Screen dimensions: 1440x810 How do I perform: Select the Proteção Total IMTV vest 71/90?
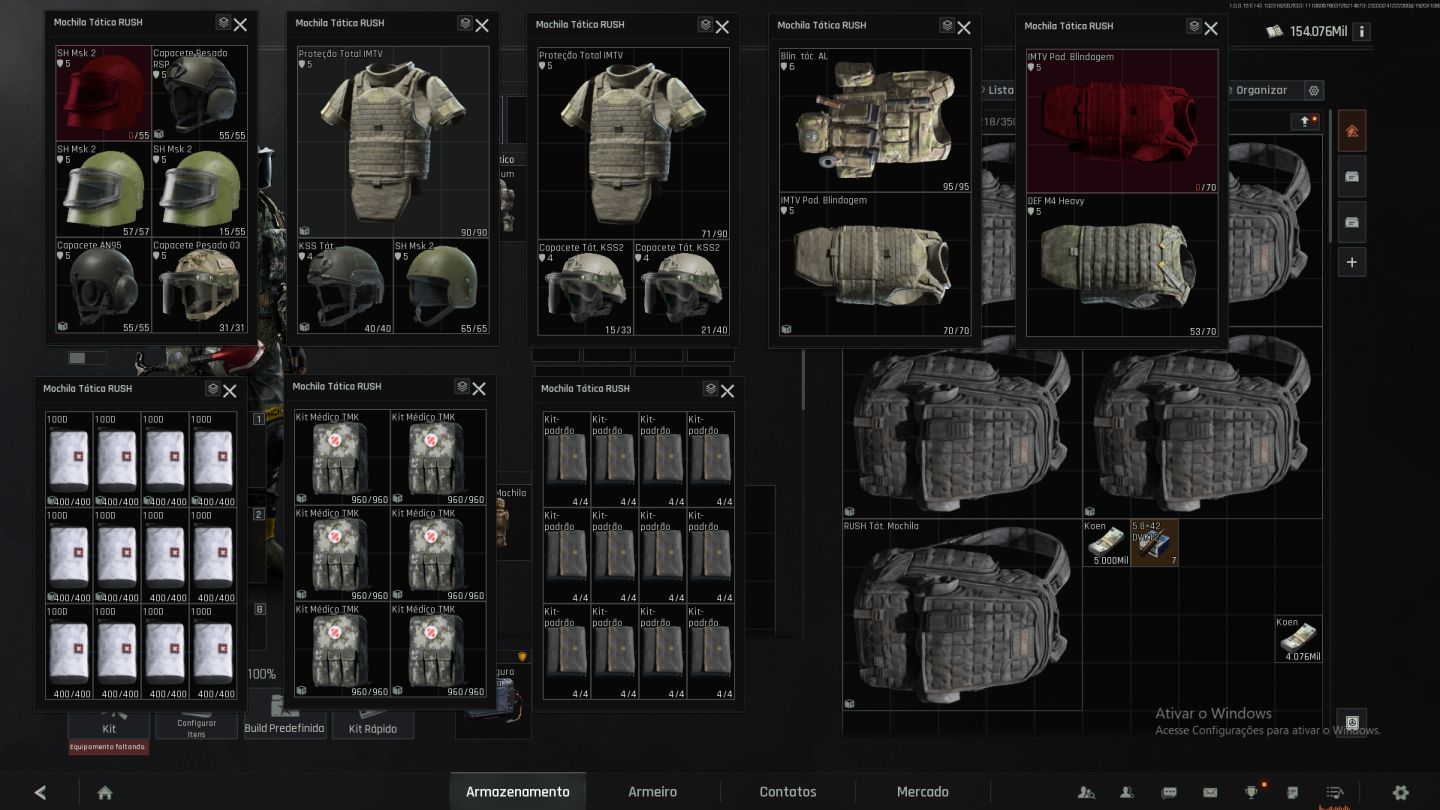point(633,143)
